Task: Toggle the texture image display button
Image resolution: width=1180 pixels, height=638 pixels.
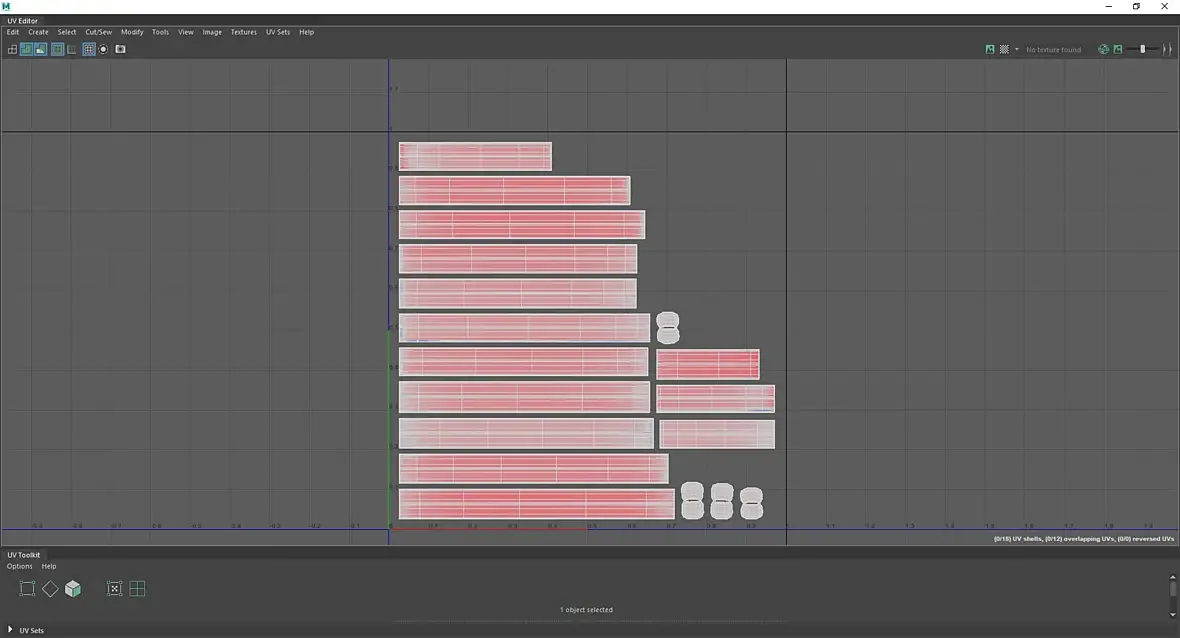Action: pyautogui.click(x=990, y=49)
